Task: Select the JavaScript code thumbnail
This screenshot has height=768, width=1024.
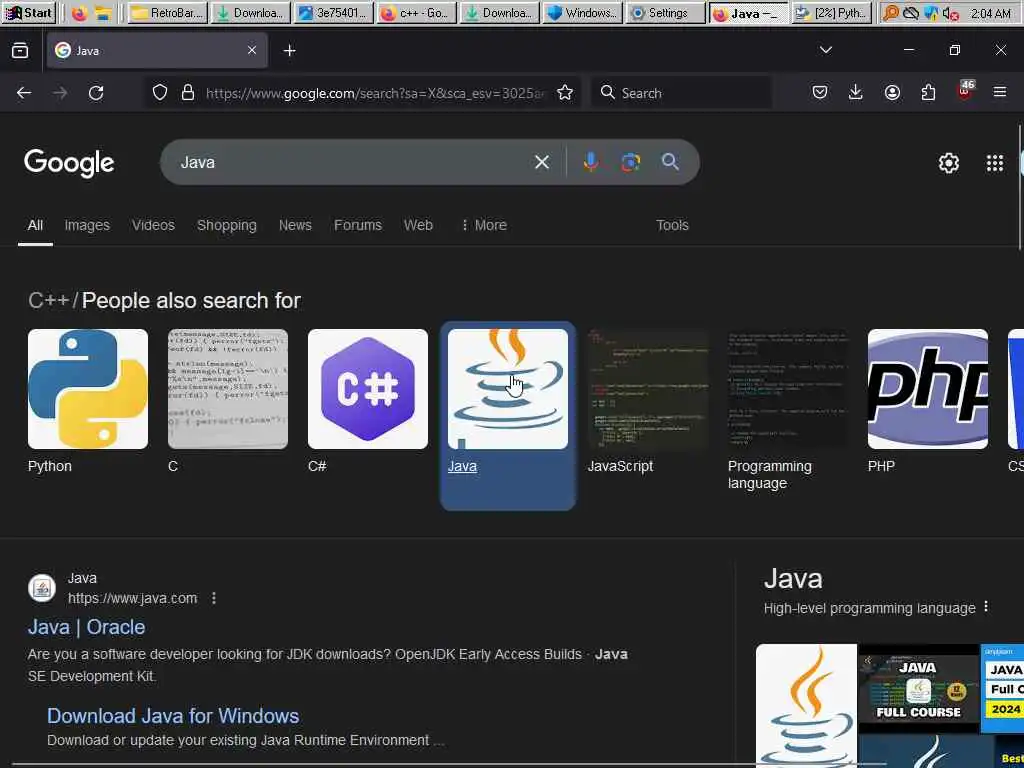Action: (x=648, y=389)
